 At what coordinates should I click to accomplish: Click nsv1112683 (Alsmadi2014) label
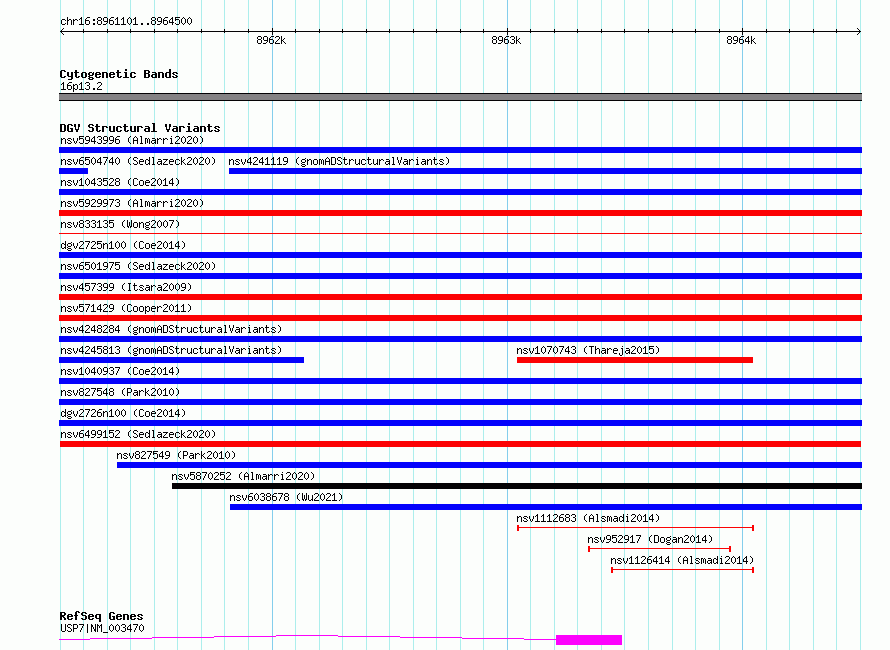tap(588, 518)
